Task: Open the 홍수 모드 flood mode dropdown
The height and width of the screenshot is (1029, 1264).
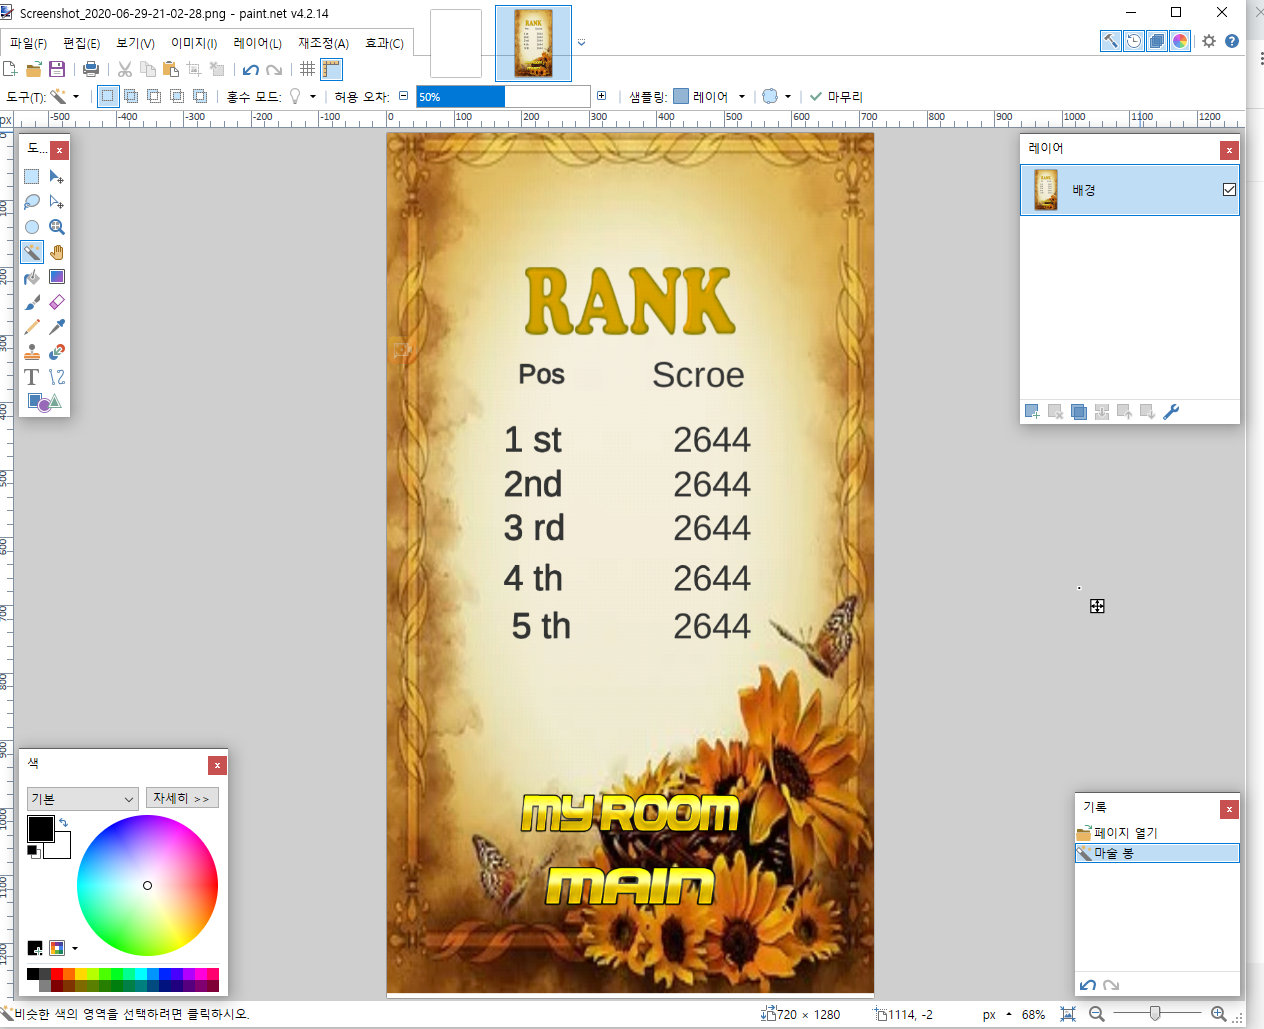Action: click(303, 96)
